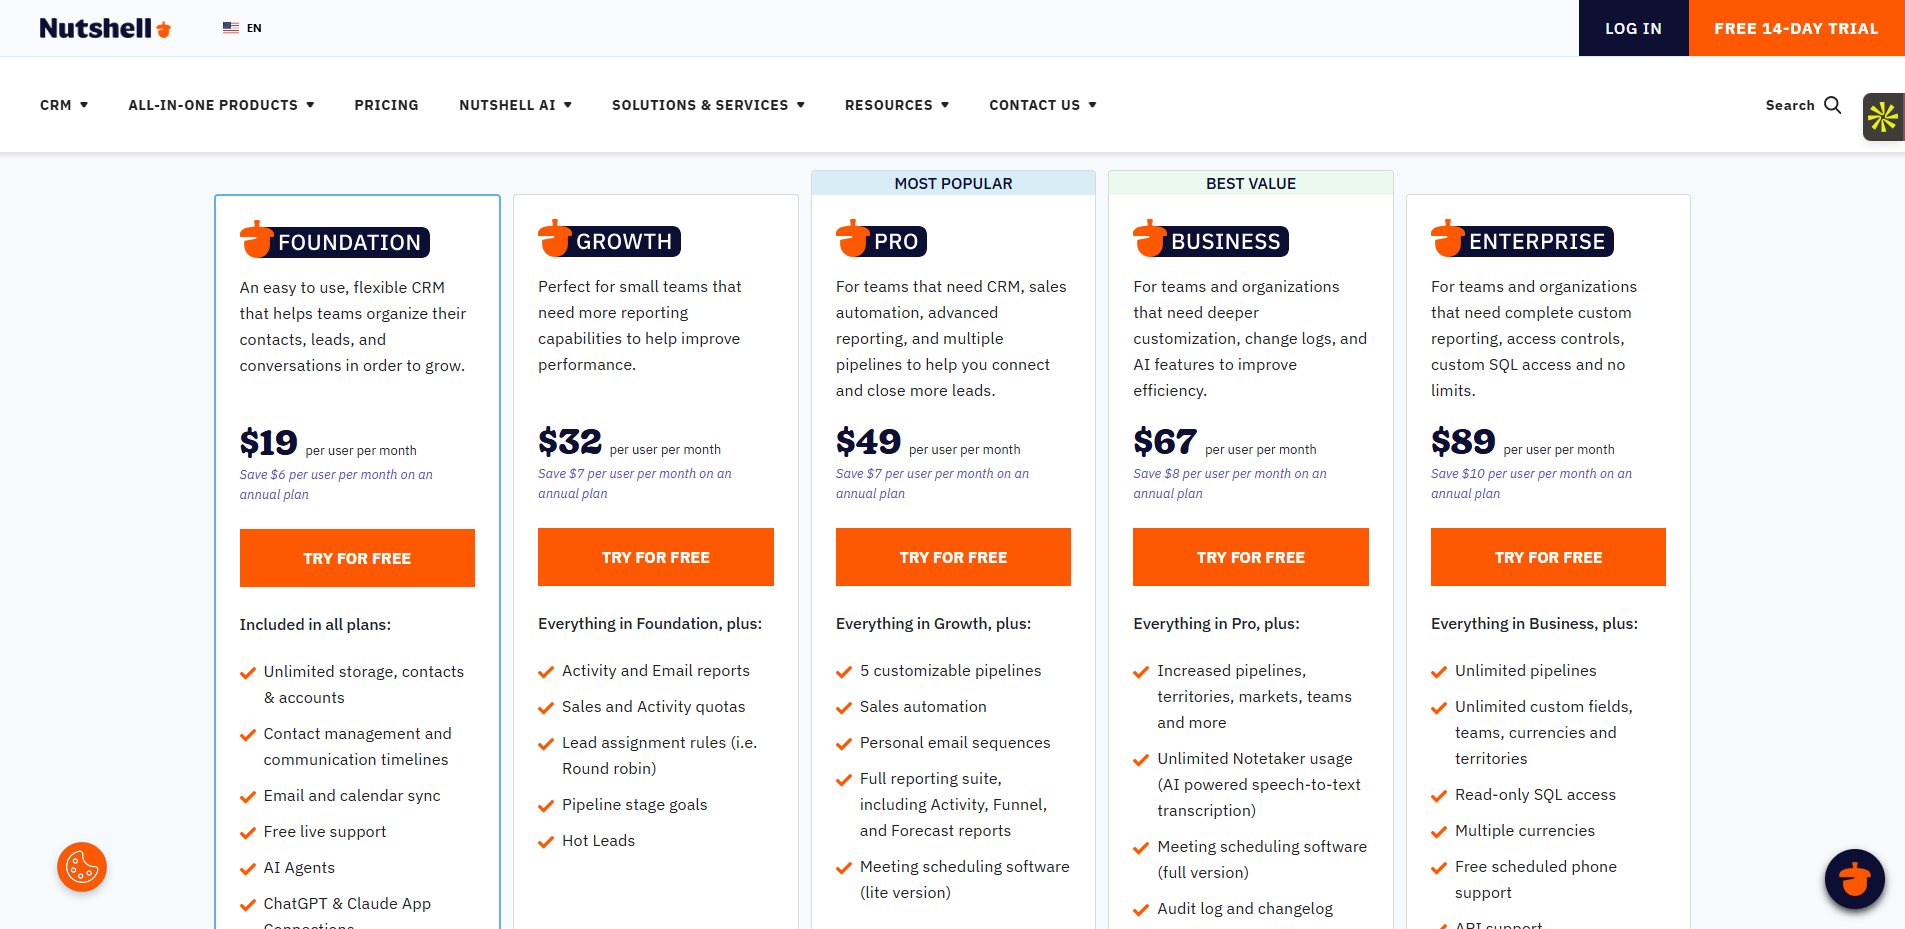The image size is (1905, 929).
Task: Open the Contact Us menu
Action: (x=1043, y=105)
